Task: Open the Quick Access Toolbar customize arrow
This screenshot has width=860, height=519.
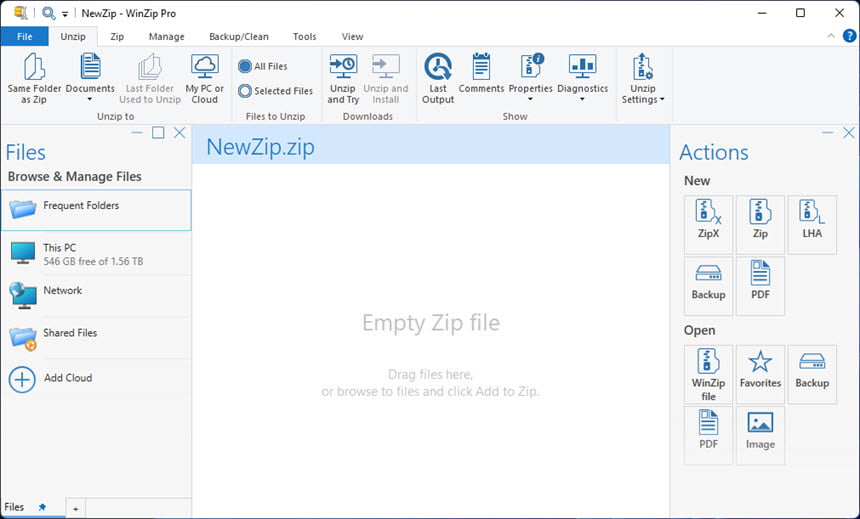Action: coord(65,14)
